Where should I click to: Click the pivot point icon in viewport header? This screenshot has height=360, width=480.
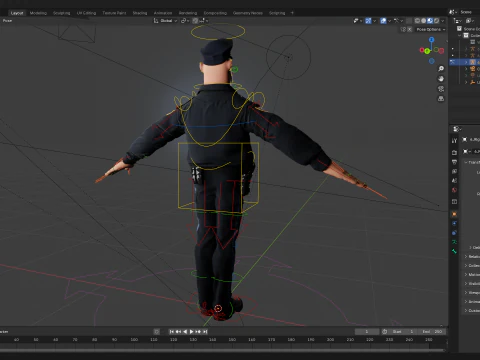[185, 21]
